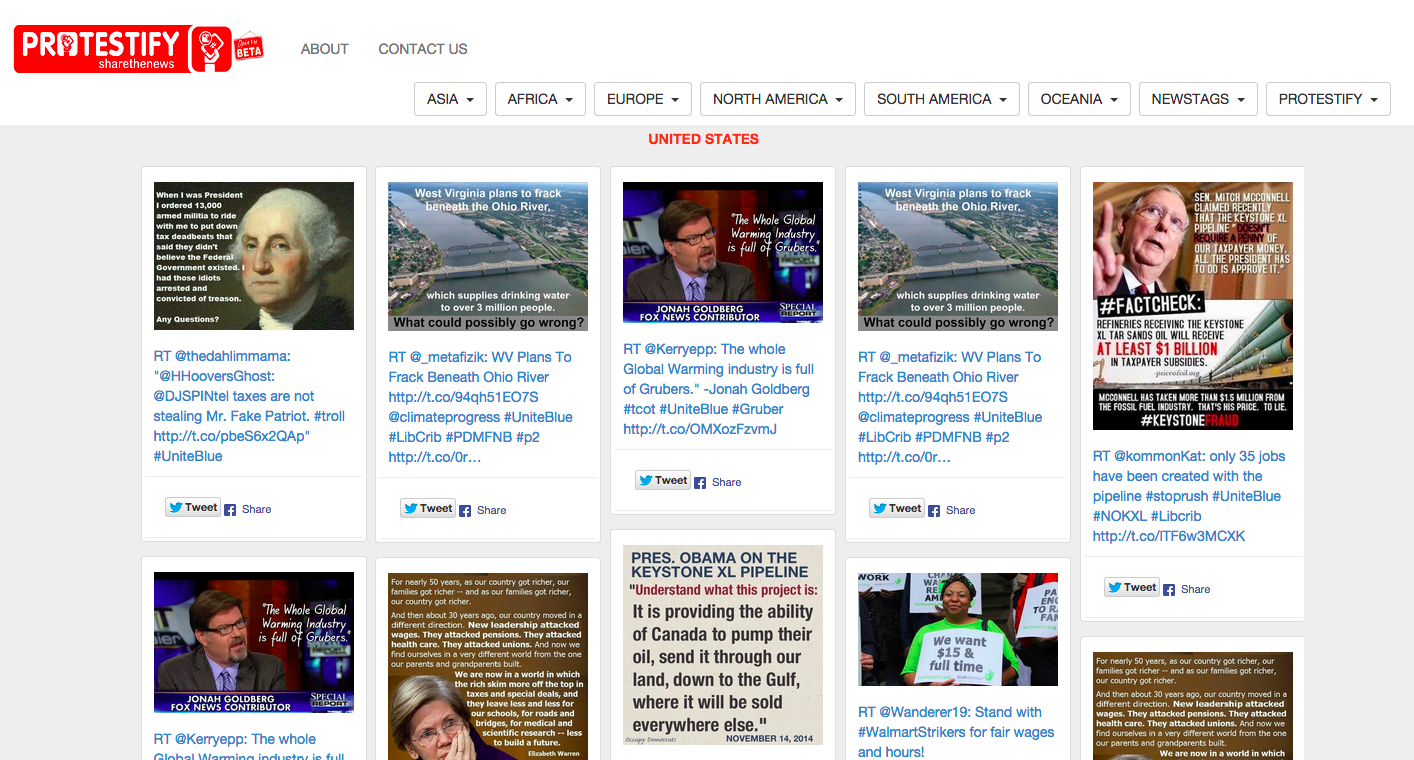
Task: Share the George Washington post on Facebook
Action: point(248,509)
